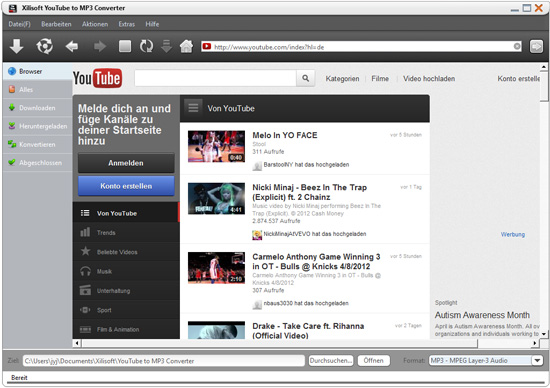
Task: Select Trends in the guide list
Action: [126, 232]
